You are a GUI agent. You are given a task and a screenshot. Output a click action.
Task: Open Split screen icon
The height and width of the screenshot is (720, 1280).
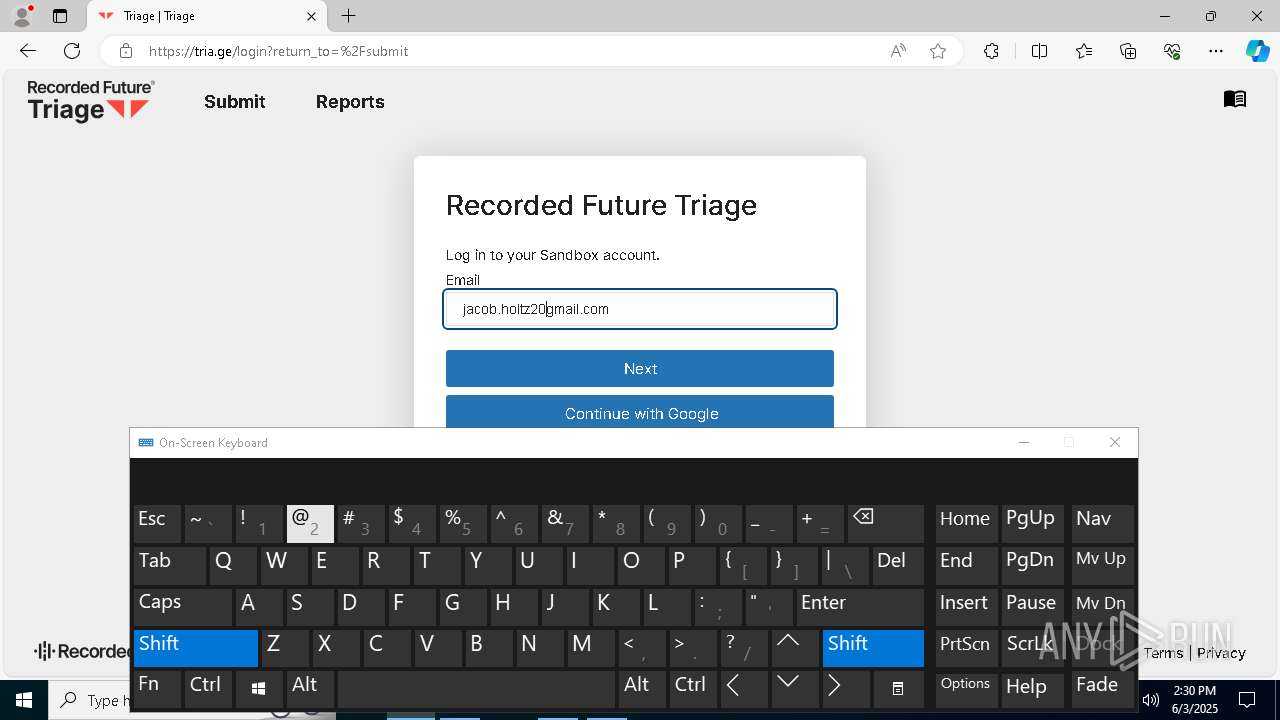tap(1039, 51)
